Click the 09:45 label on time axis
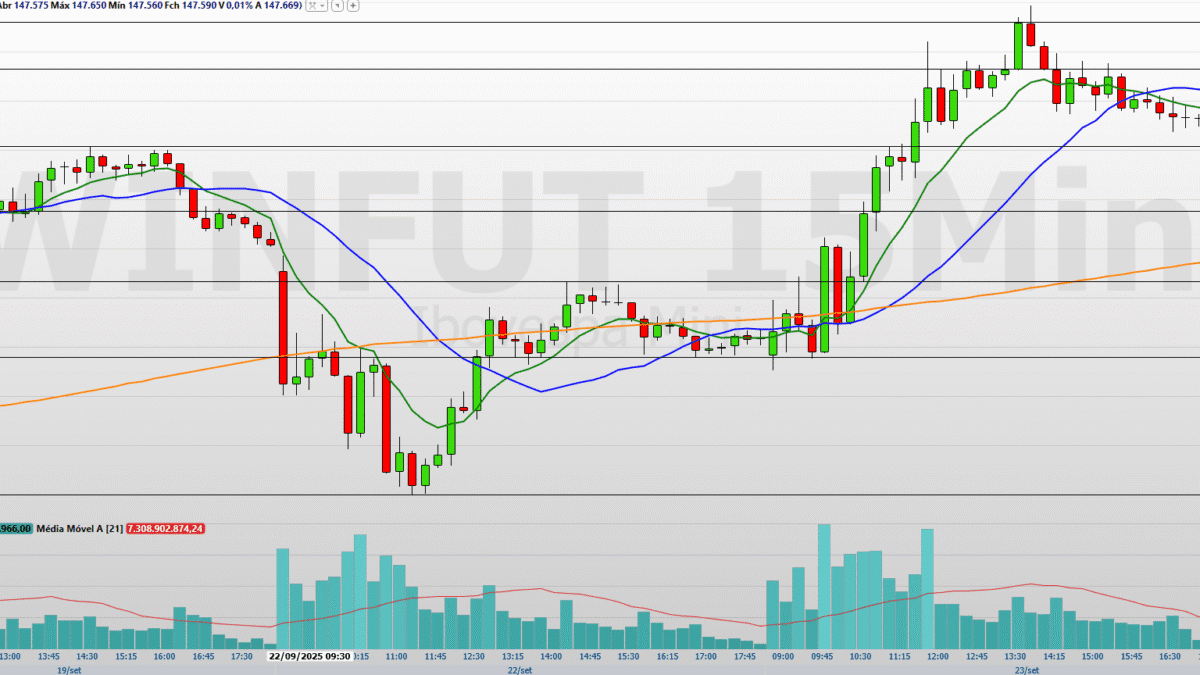This screenshot has width=1200, height=675. coord(822,657)
